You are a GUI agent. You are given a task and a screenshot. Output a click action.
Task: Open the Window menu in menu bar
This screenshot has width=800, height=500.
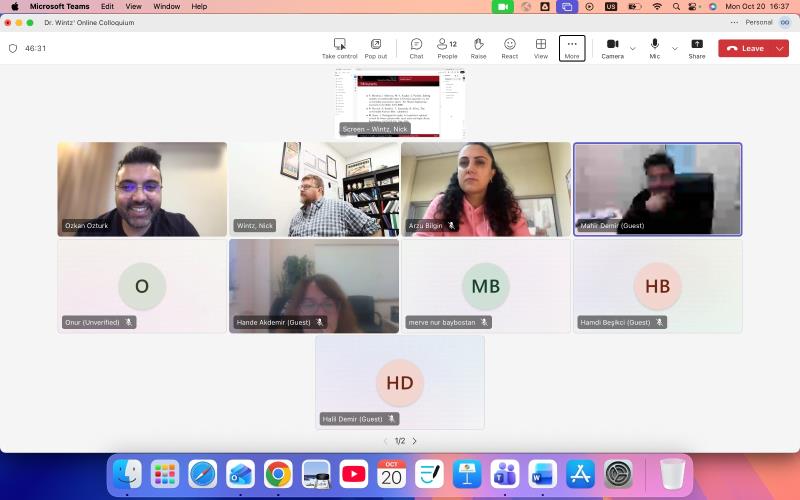[x=167, y=6]
